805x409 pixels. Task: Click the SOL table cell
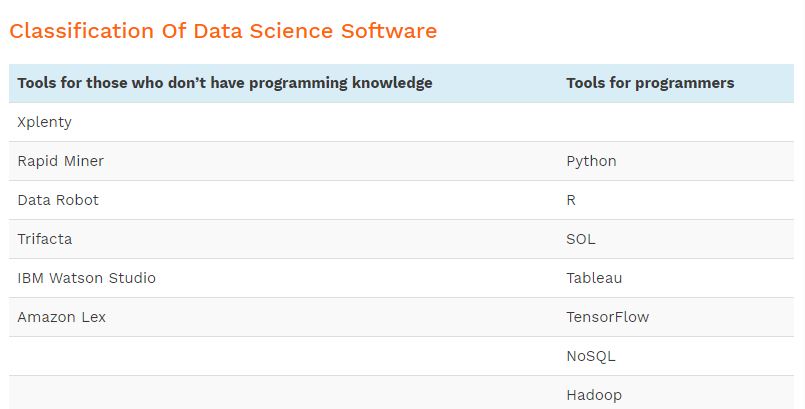[580, 239]
